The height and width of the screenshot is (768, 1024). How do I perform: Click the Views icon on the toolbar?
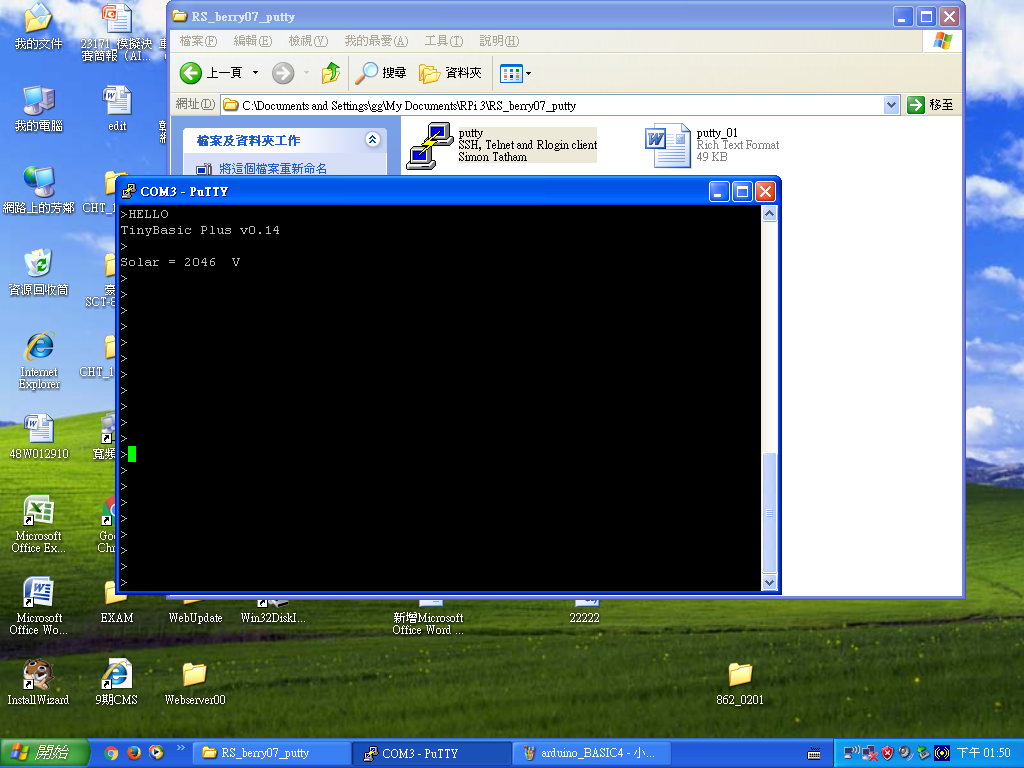(511, 73)
